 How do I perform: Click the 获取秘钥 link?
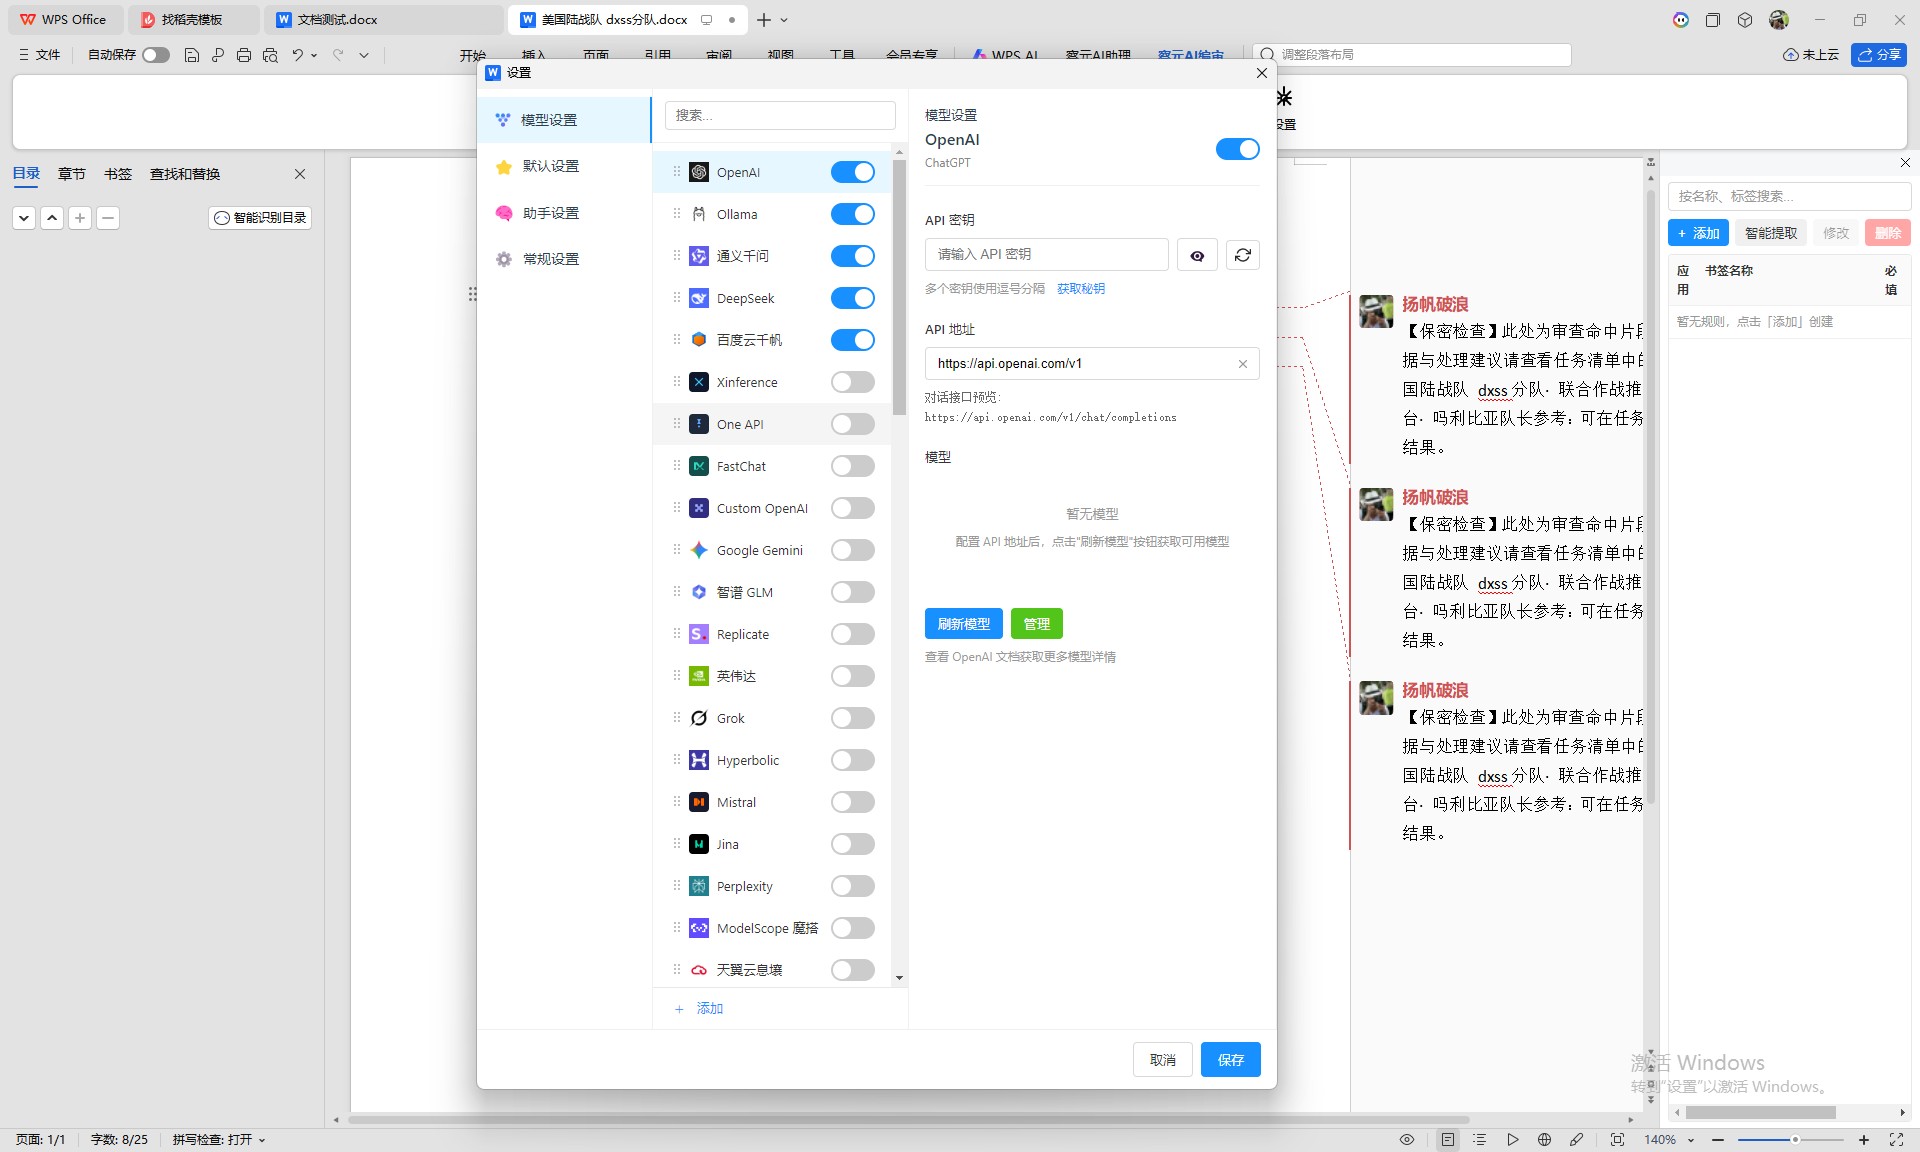pos(1080,289)
